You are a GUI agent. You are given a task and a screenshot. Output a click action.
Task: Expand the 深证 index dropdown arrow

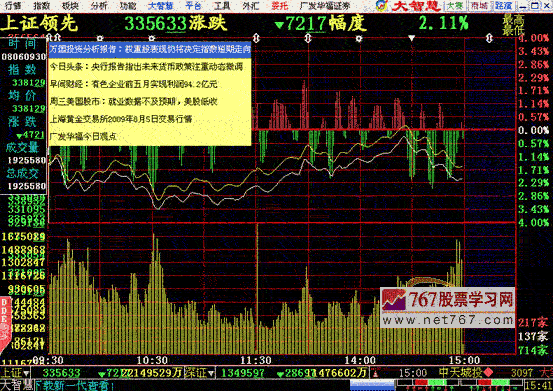tap(211, 373)
